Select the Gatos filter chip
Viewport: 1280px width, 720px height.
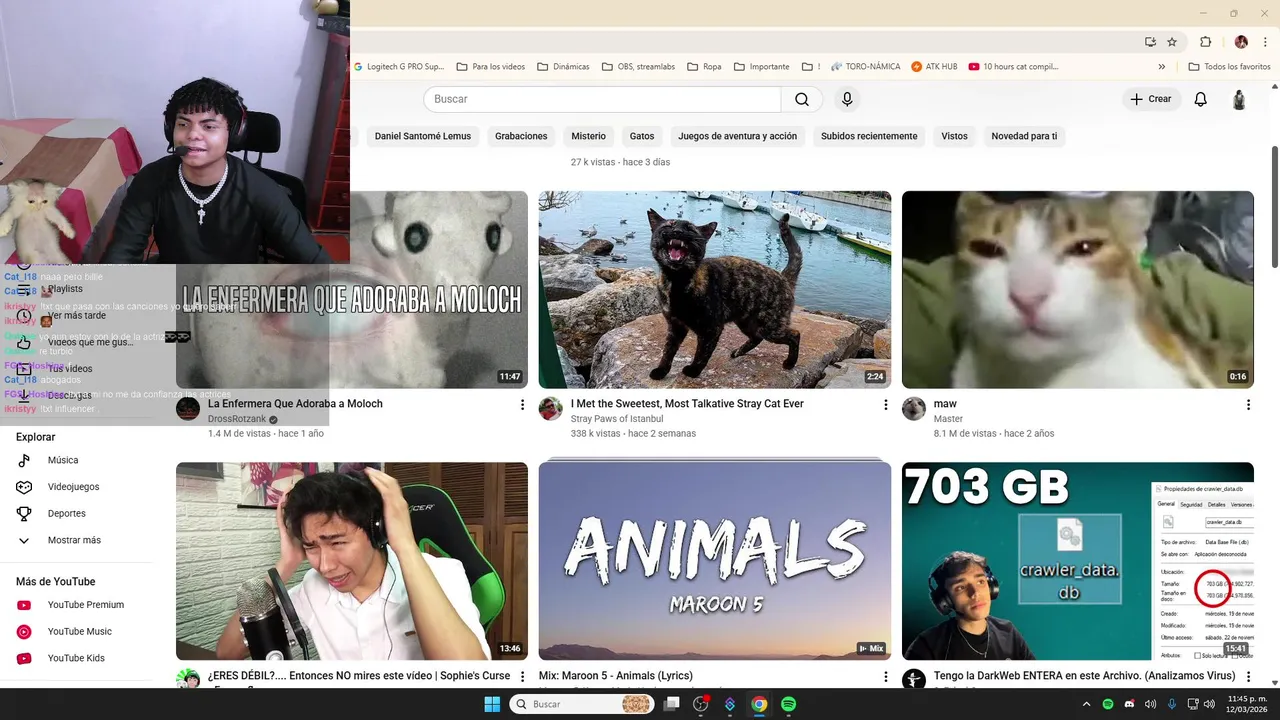coord(642,136)
